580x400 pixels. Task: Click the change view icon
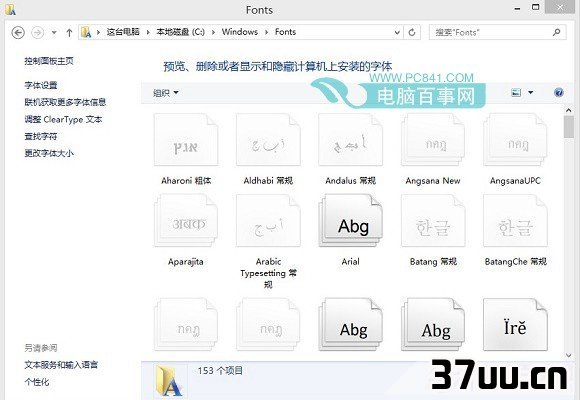[516, 93]
